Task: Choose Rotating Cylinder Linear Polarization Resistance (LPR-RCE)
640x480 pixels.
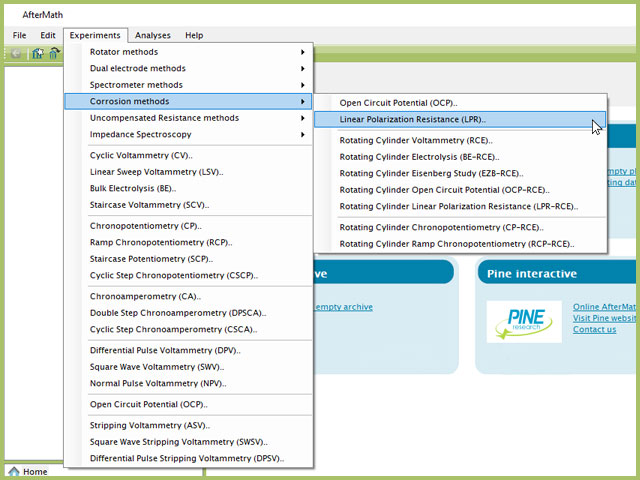Action: [x=460, y=207]
